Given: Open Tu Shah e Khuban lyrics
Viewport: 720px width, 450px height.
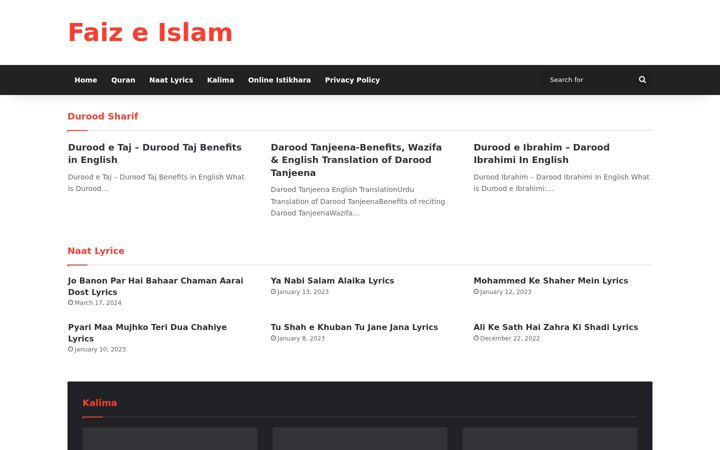Looking at the screenshot, I should (x=354, y=327).
